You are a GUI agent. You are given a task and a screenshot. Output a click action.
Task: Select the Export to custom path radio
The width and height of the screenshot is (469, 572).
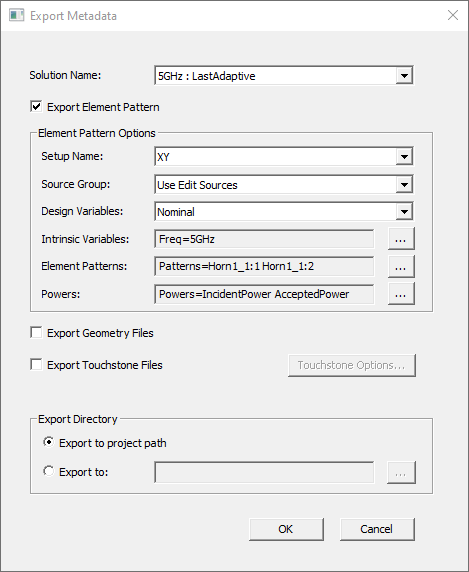point(49,471)
